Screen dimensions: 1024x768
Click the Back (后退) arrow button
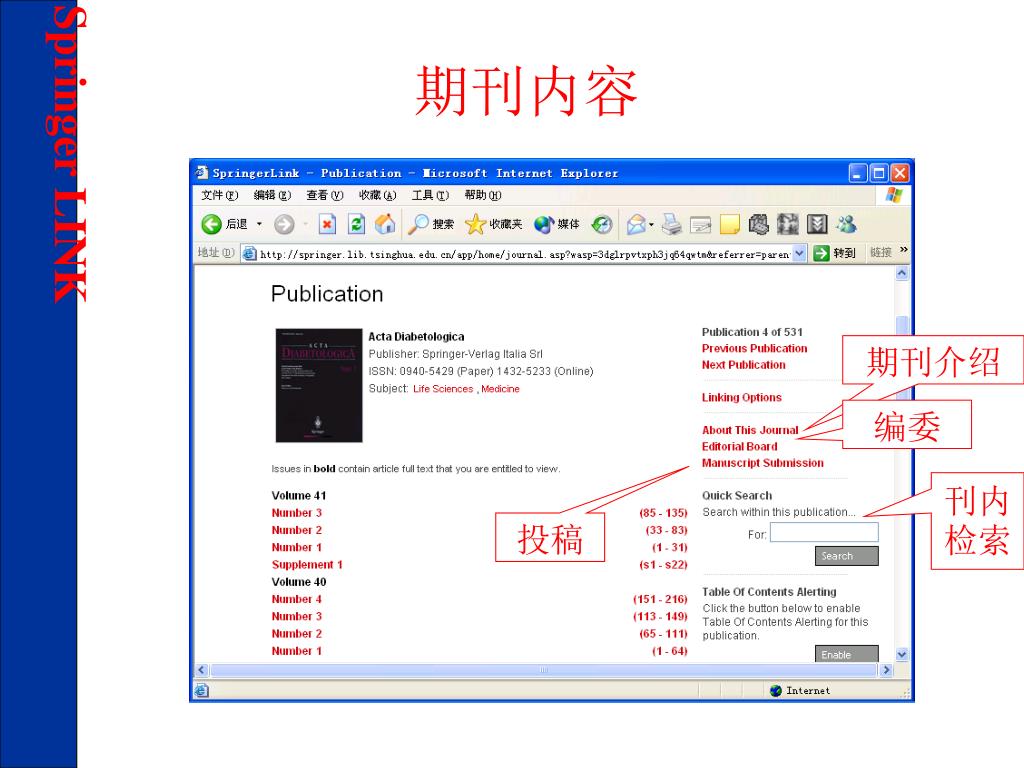(211, 225)
